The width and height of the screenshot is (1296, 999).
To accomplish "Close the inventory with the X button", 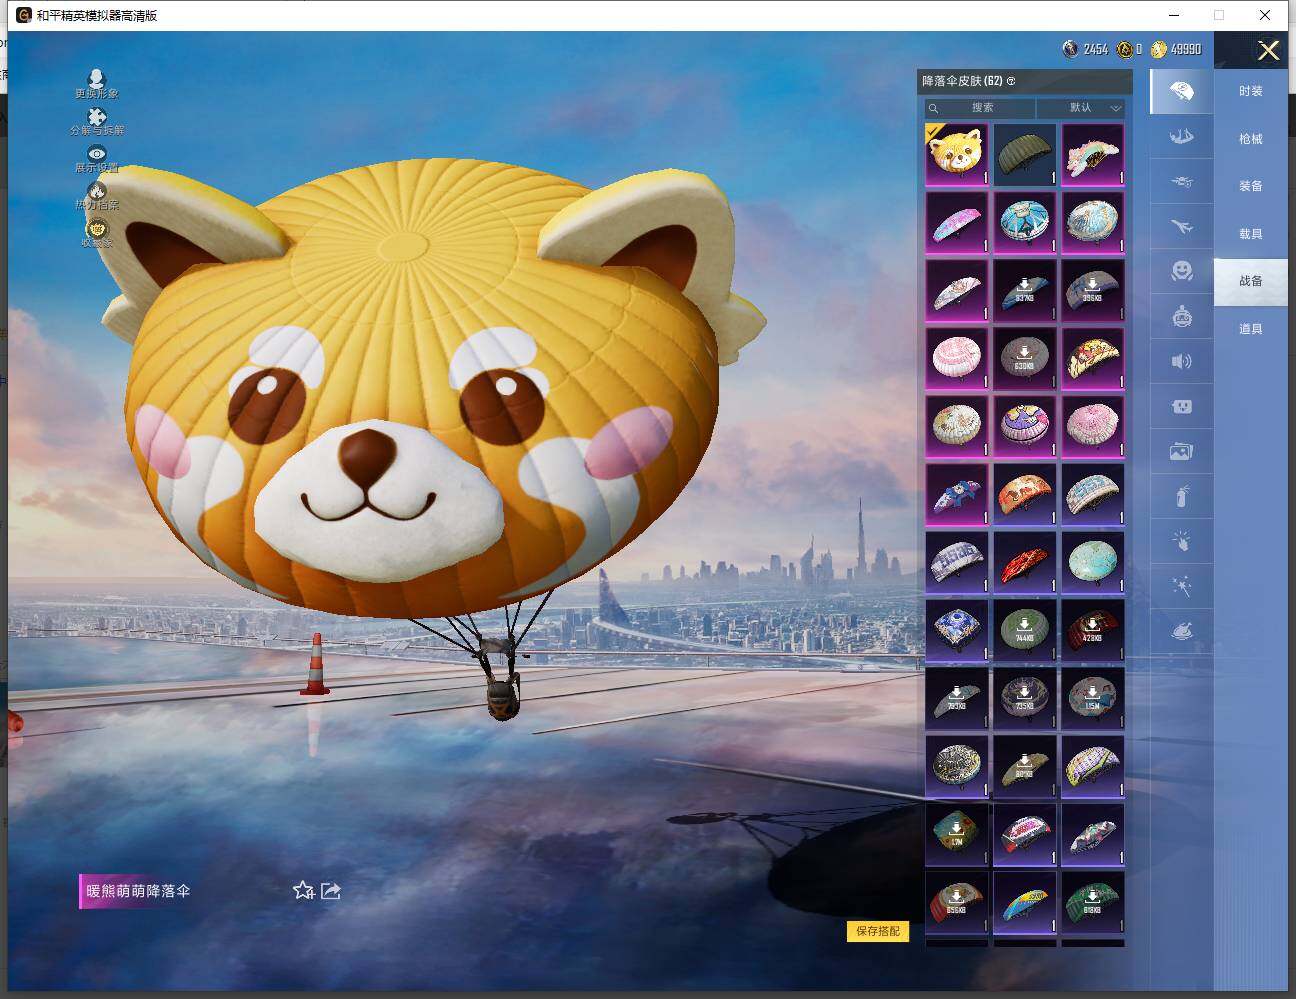I will coord(1268,51).
